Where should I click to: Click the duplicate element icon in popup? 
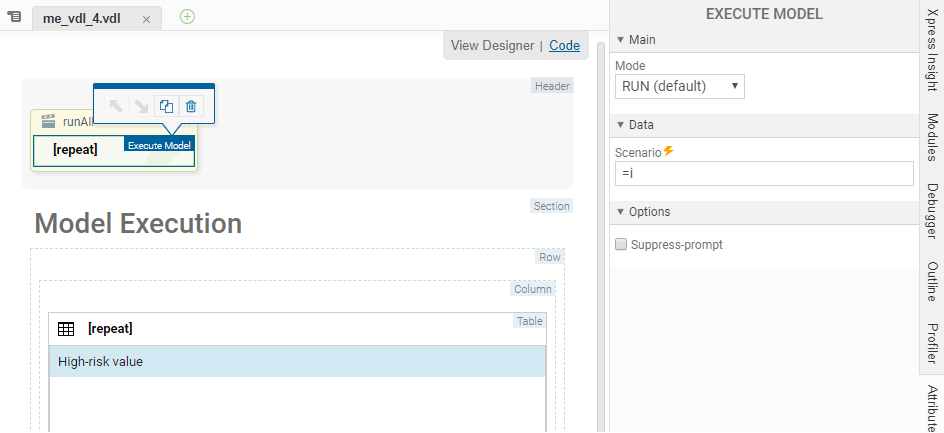coord(167,105)
